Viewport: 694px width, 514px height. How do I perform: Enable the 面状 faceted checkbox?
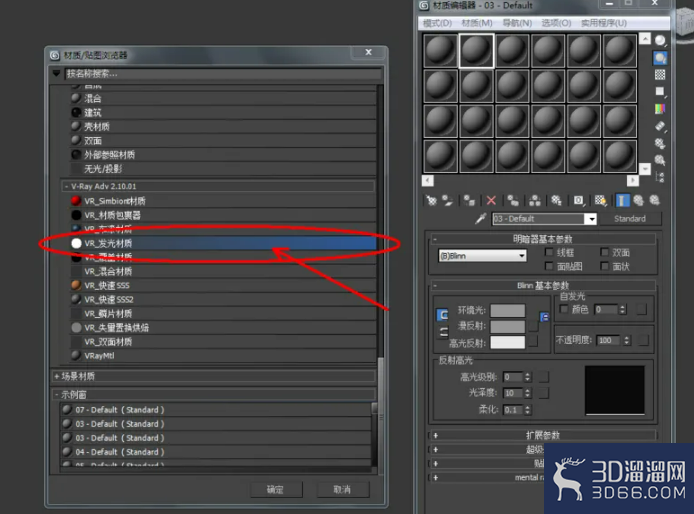pos(605,266)
